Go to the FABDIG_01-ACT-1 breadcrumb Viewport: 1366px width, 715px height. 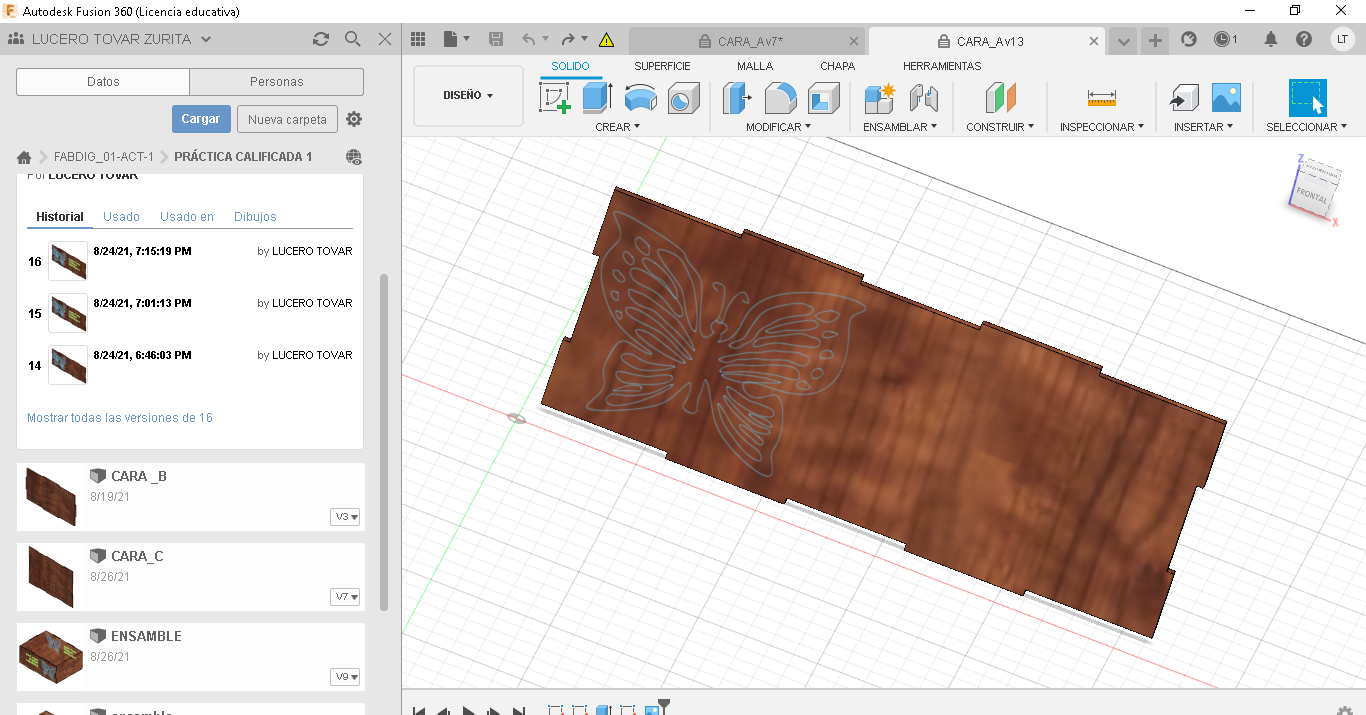click(x=104, y=157)
